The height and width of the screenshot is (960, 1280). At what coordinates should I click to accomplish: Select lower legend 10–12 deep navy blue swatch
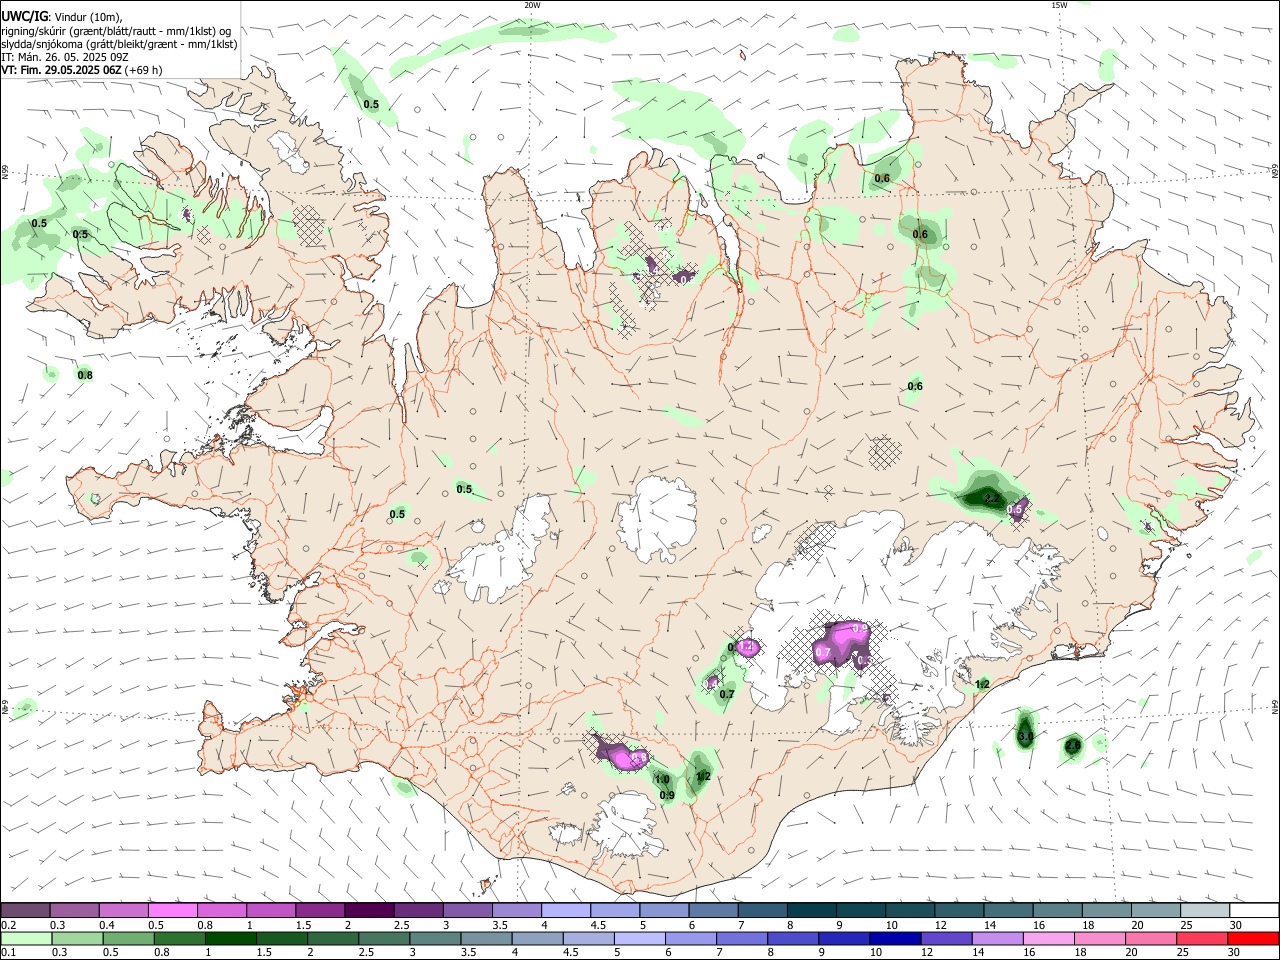point(896,938)
